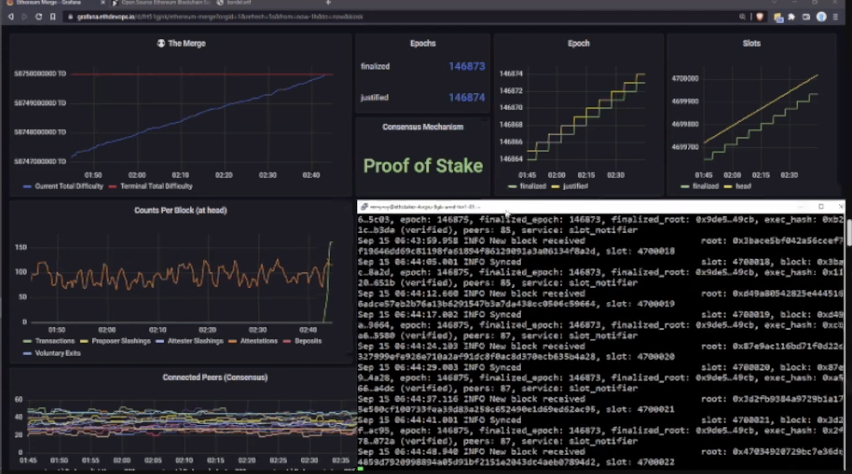Screen dimensions: 852x474
Task: Click yellow swatch beside head legend
Action: 728,186
